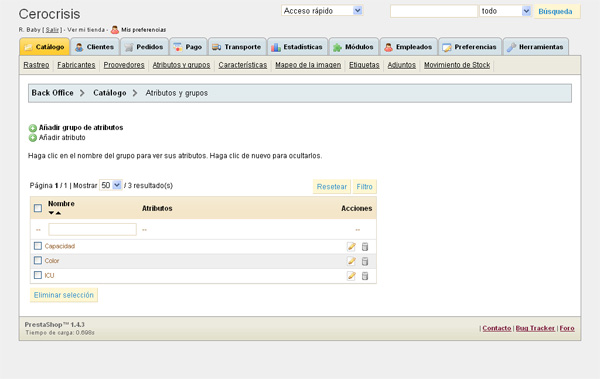
Task: Click Back Office breadcrumb
Action: point(52,93)
